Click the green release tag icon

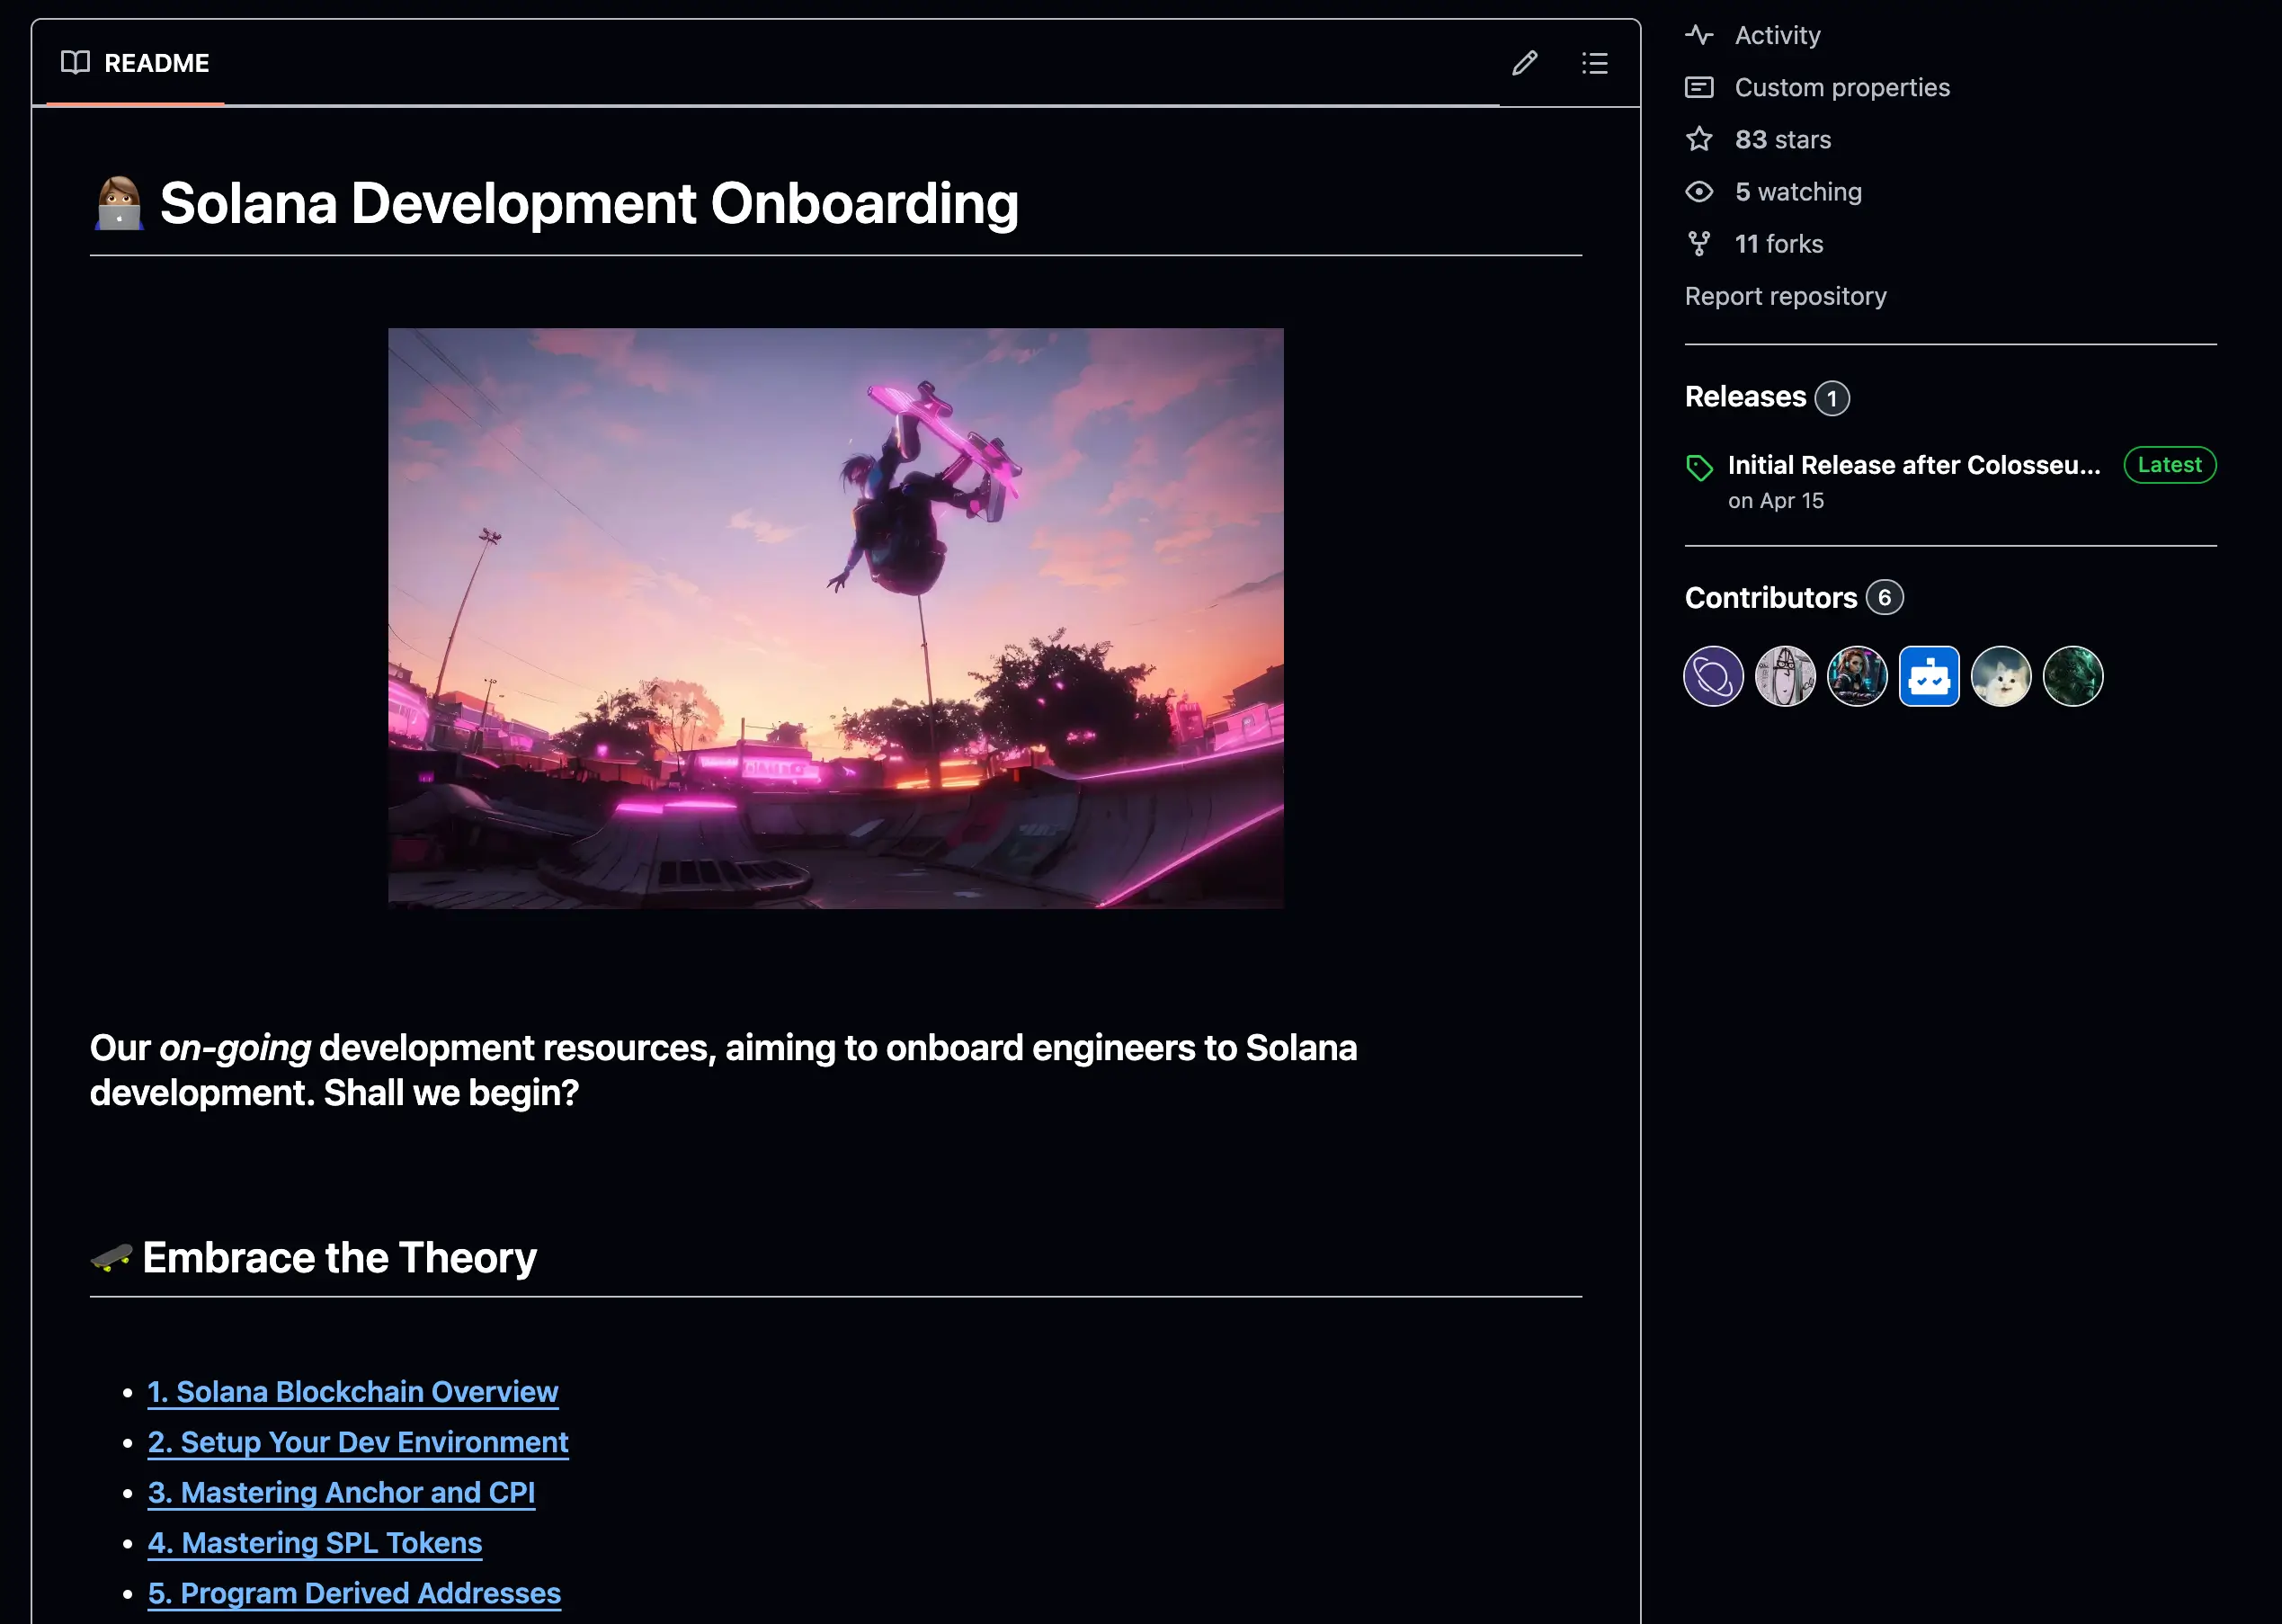tap(1699, 467)
